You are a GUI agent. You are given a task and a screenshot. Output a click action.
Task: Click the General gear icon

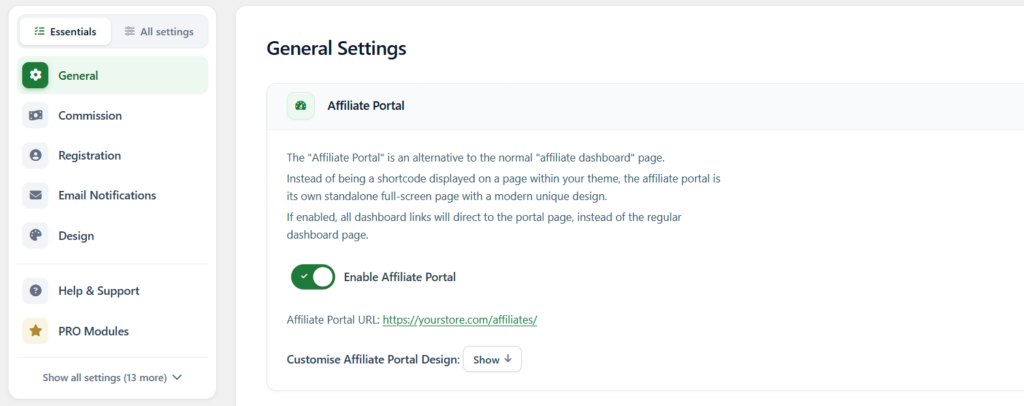35,75
